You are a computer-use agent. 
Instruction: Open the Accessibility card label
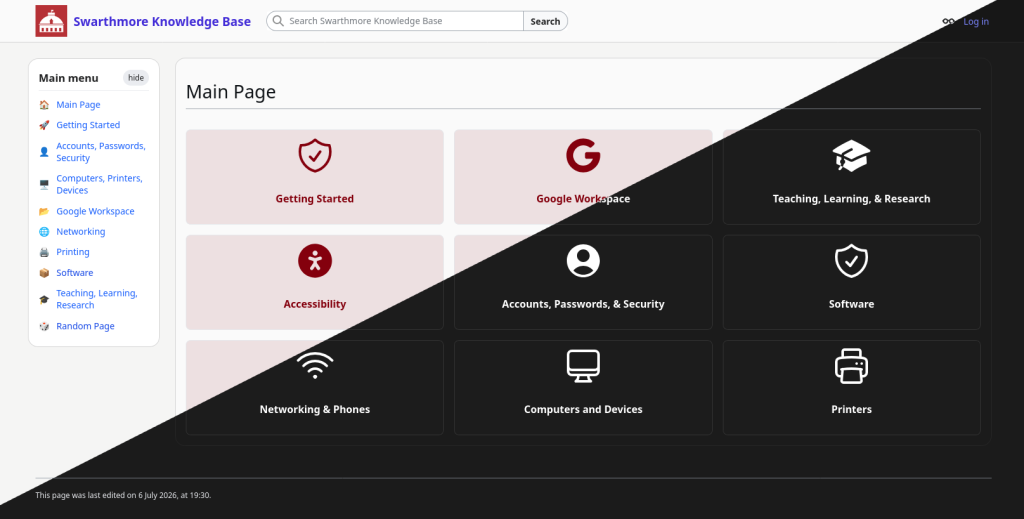pos(315,304)
